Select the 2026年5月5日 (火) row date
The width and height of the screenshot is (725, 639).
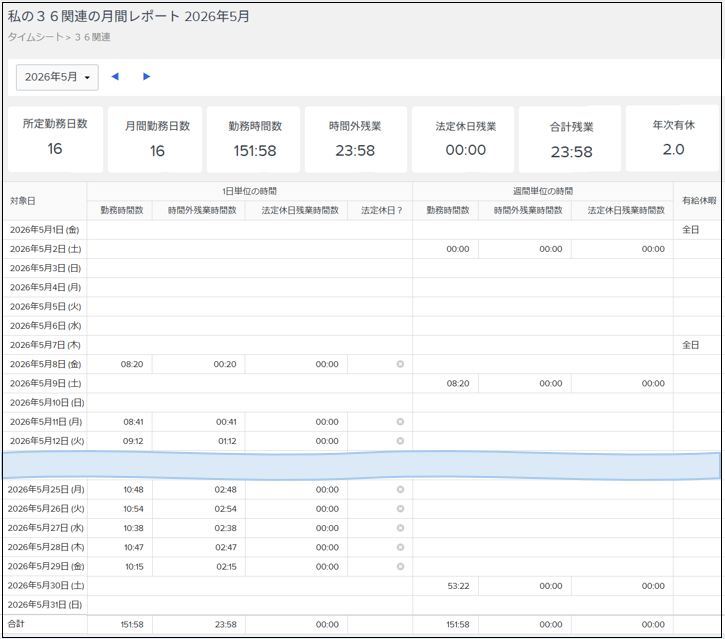tap(45, 307)
